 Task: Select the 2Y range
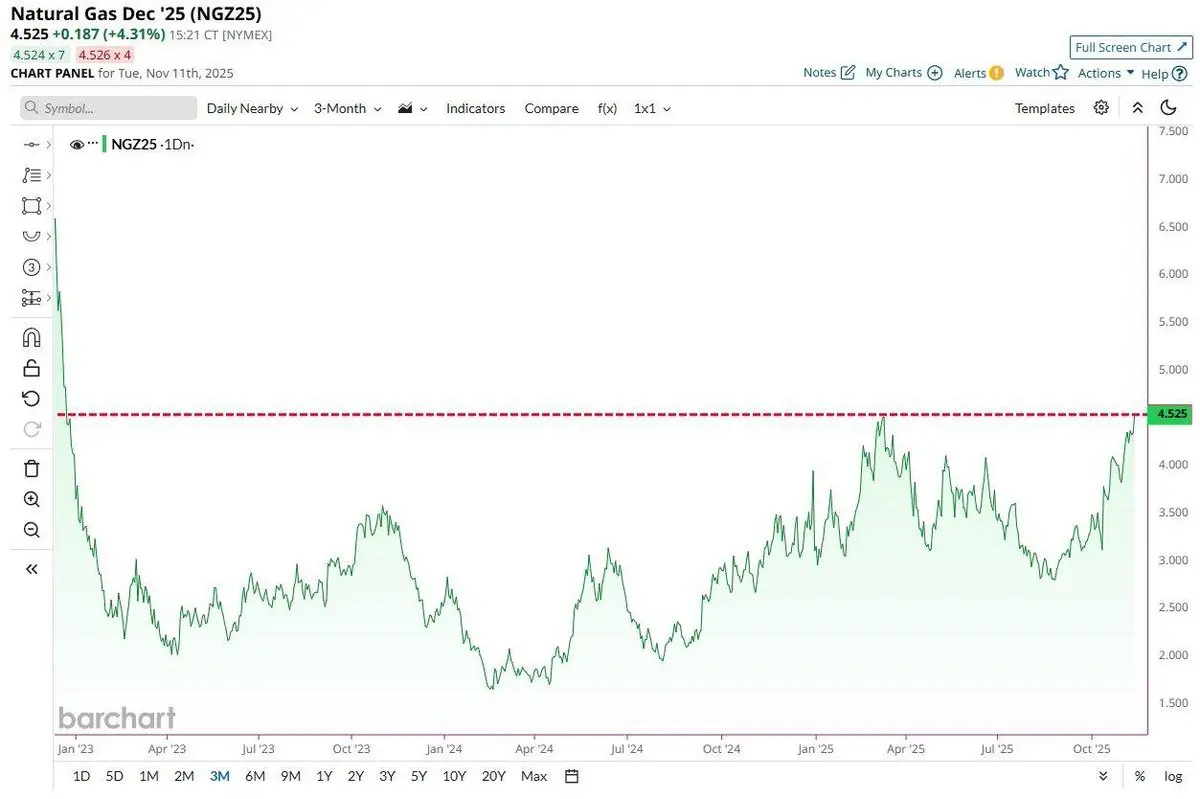tap(356, 776)
